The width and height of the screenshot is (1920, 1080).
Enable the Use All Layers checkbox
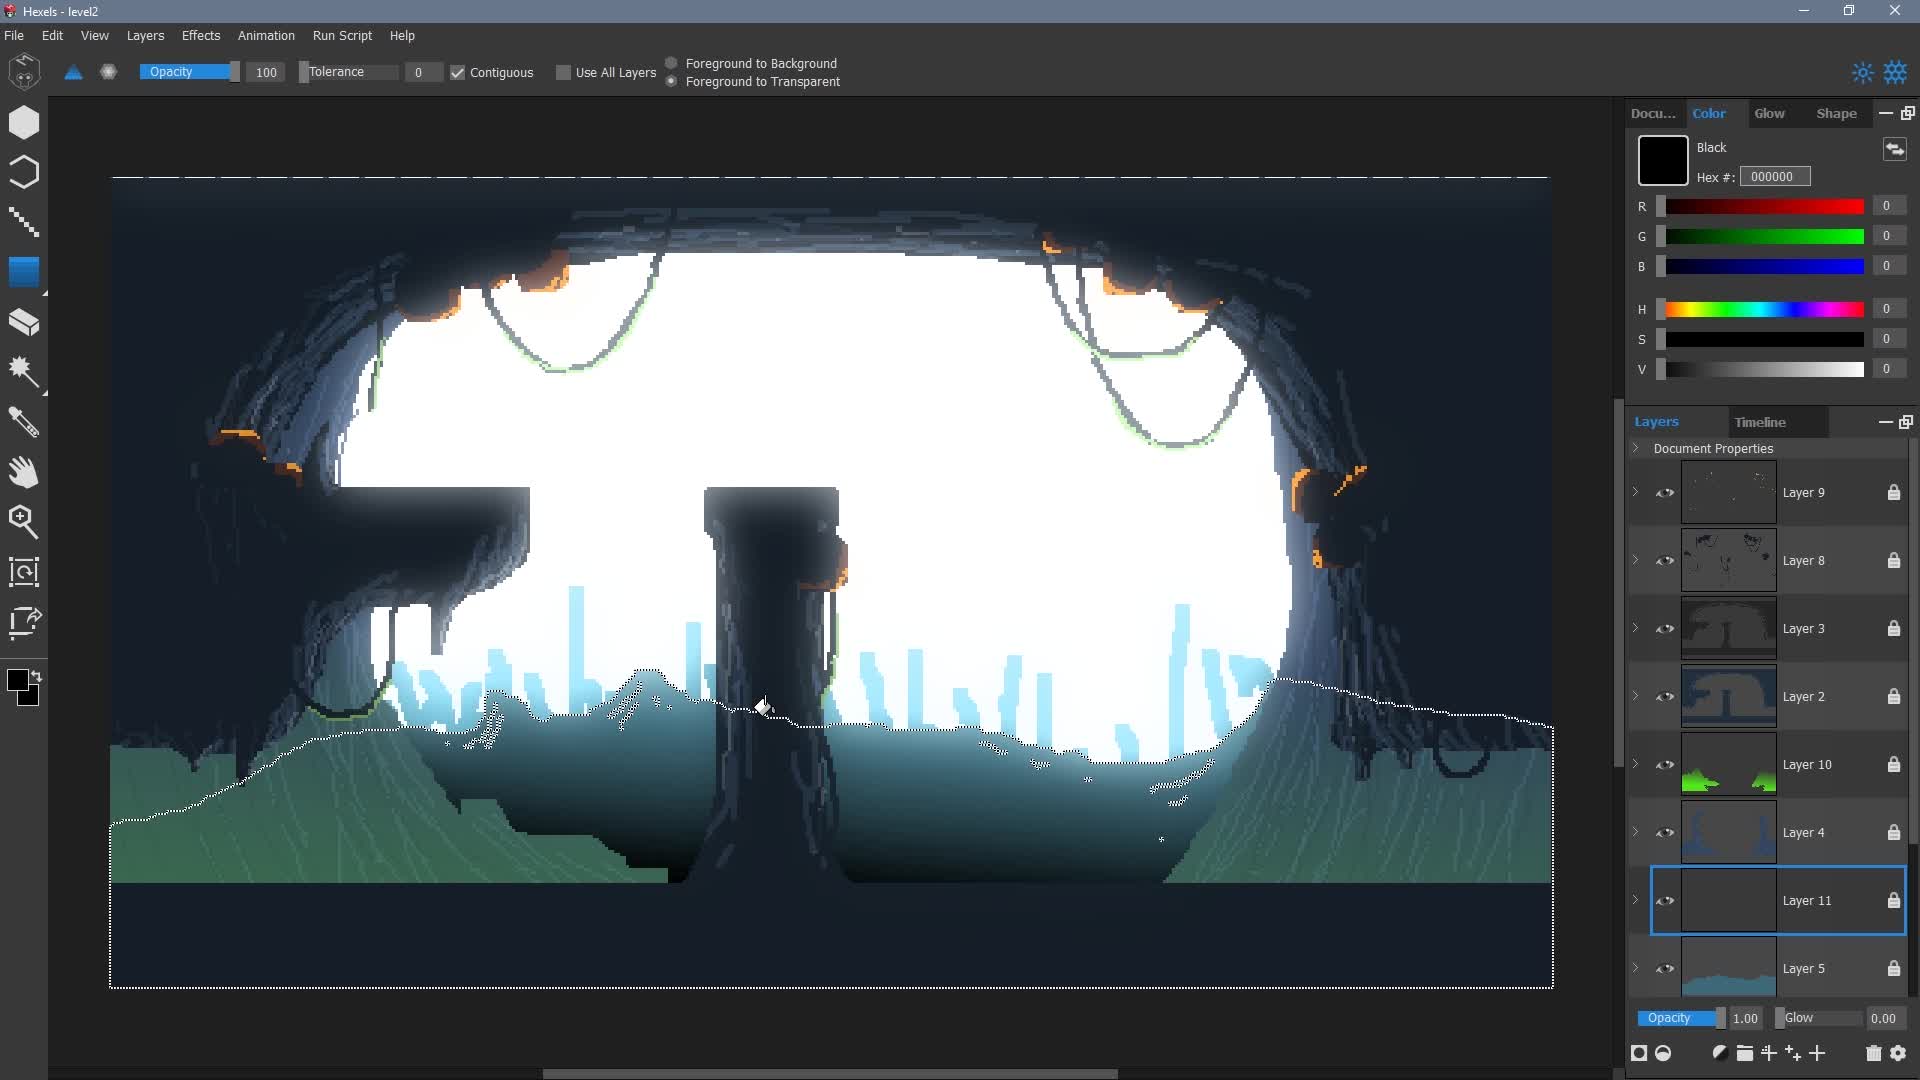(x=564, y=73)
